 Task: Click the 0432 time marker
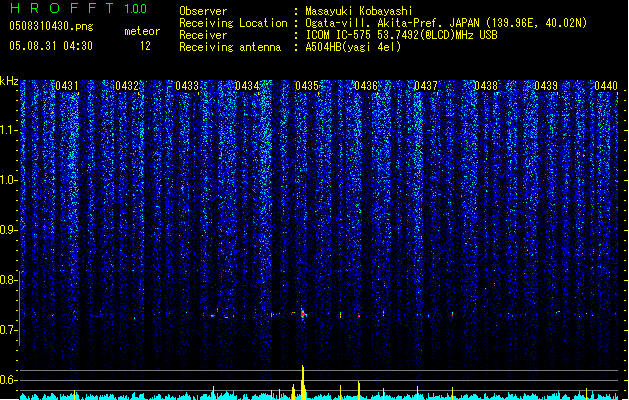(127, 86)
